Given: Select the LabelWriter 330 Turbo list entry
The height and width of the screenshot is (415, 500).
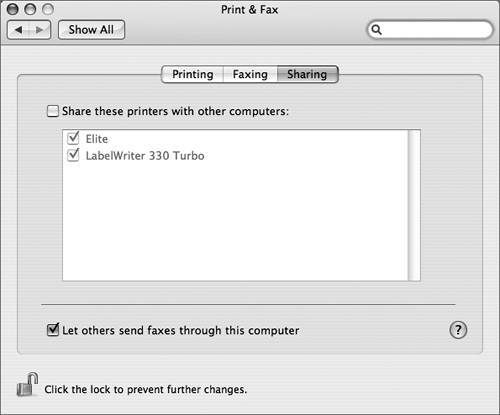Looking at the screenshot, I should (145, 156).
